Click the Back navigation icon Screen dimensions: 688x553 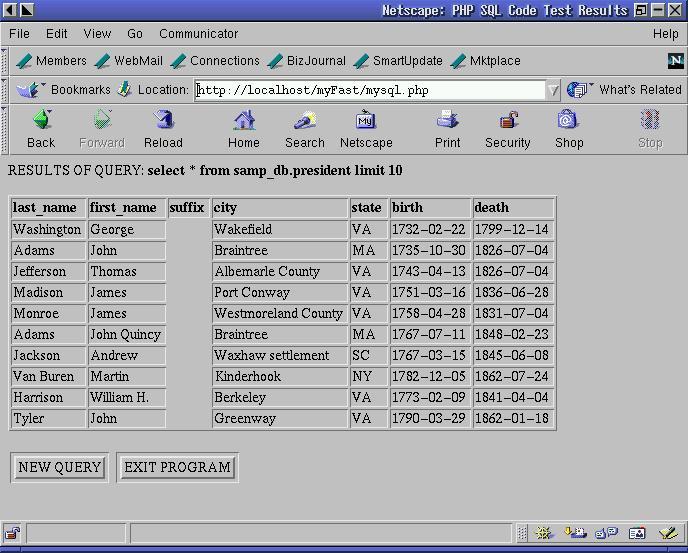[x=41, y=122]
